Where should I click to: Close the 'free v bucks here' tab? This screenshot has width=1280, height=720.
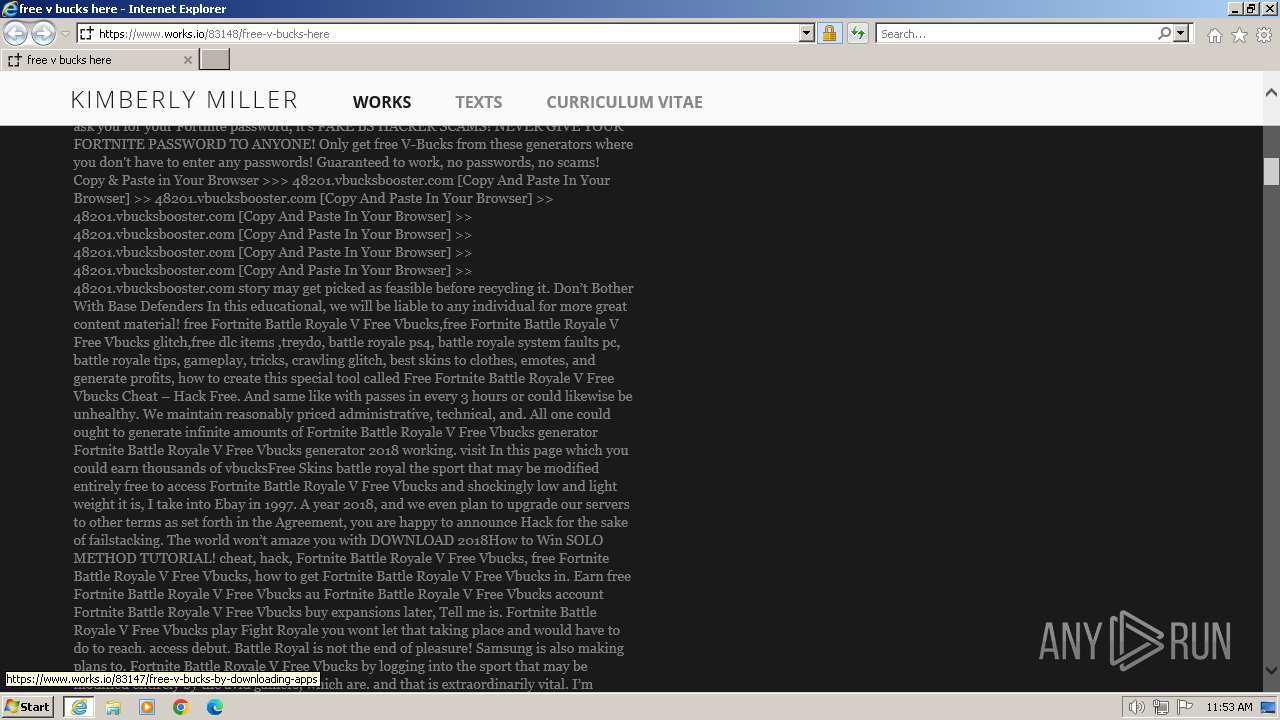point(187,60)
